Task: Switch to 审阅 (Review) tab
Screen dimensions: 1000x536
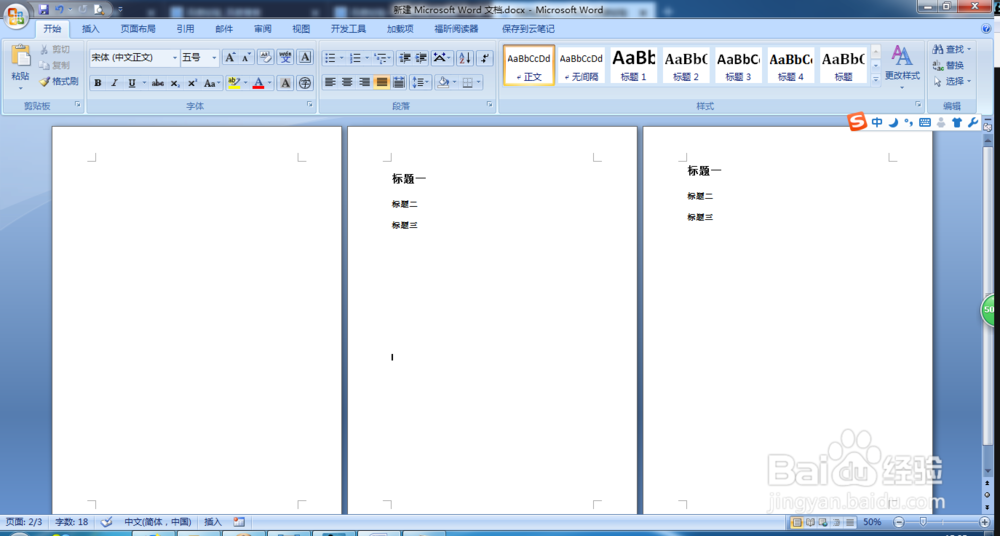Action: 262,29
